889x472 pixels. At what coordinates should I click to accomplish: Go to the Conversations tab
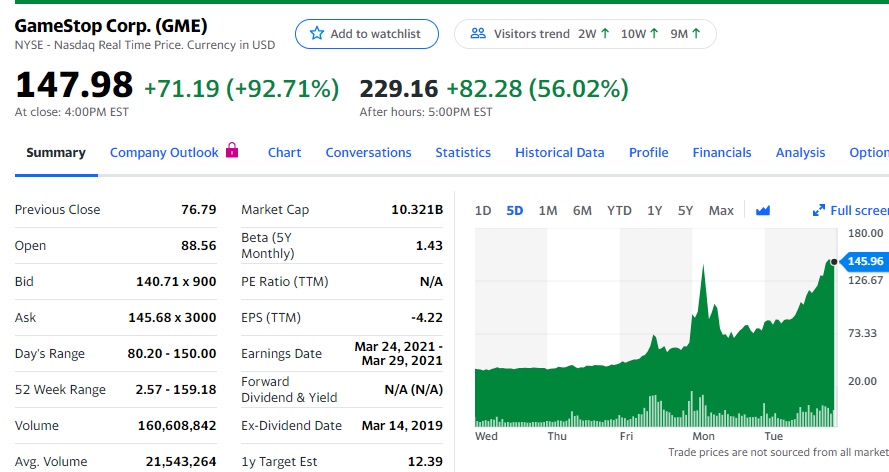[x=368, y=152]
